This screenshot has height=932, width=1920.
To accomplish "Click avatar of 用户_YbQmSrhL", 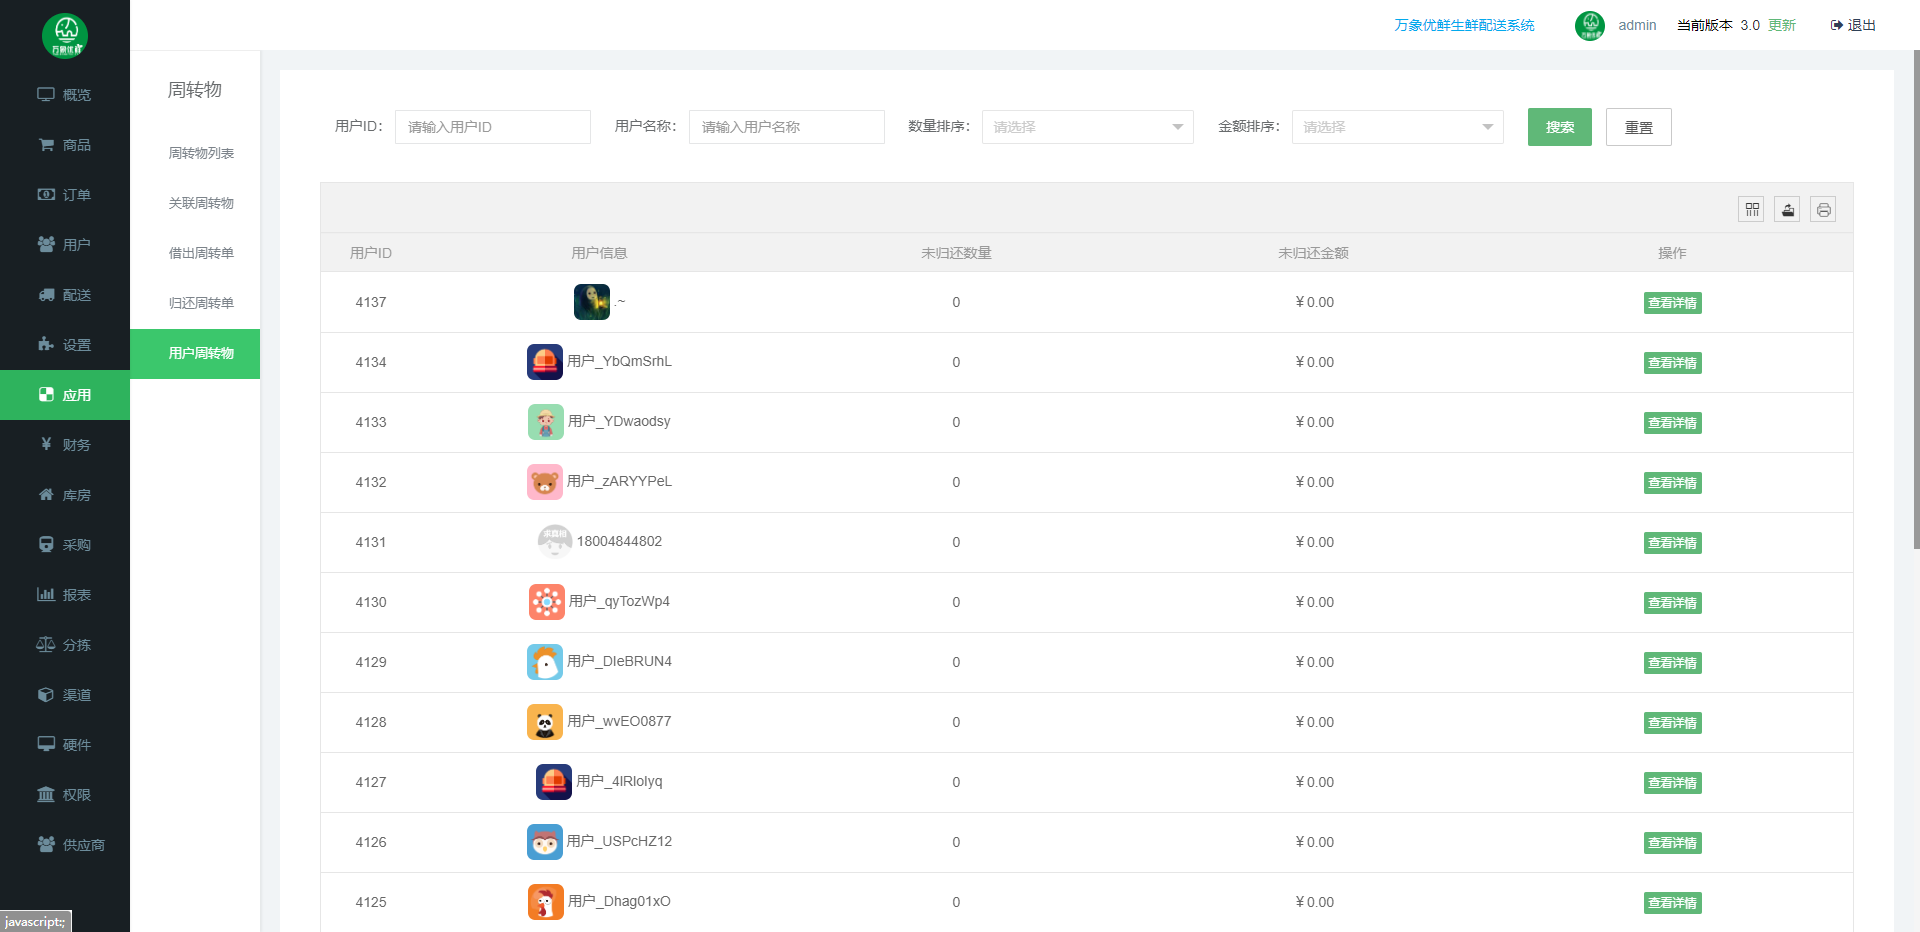I will click(545, 362).
